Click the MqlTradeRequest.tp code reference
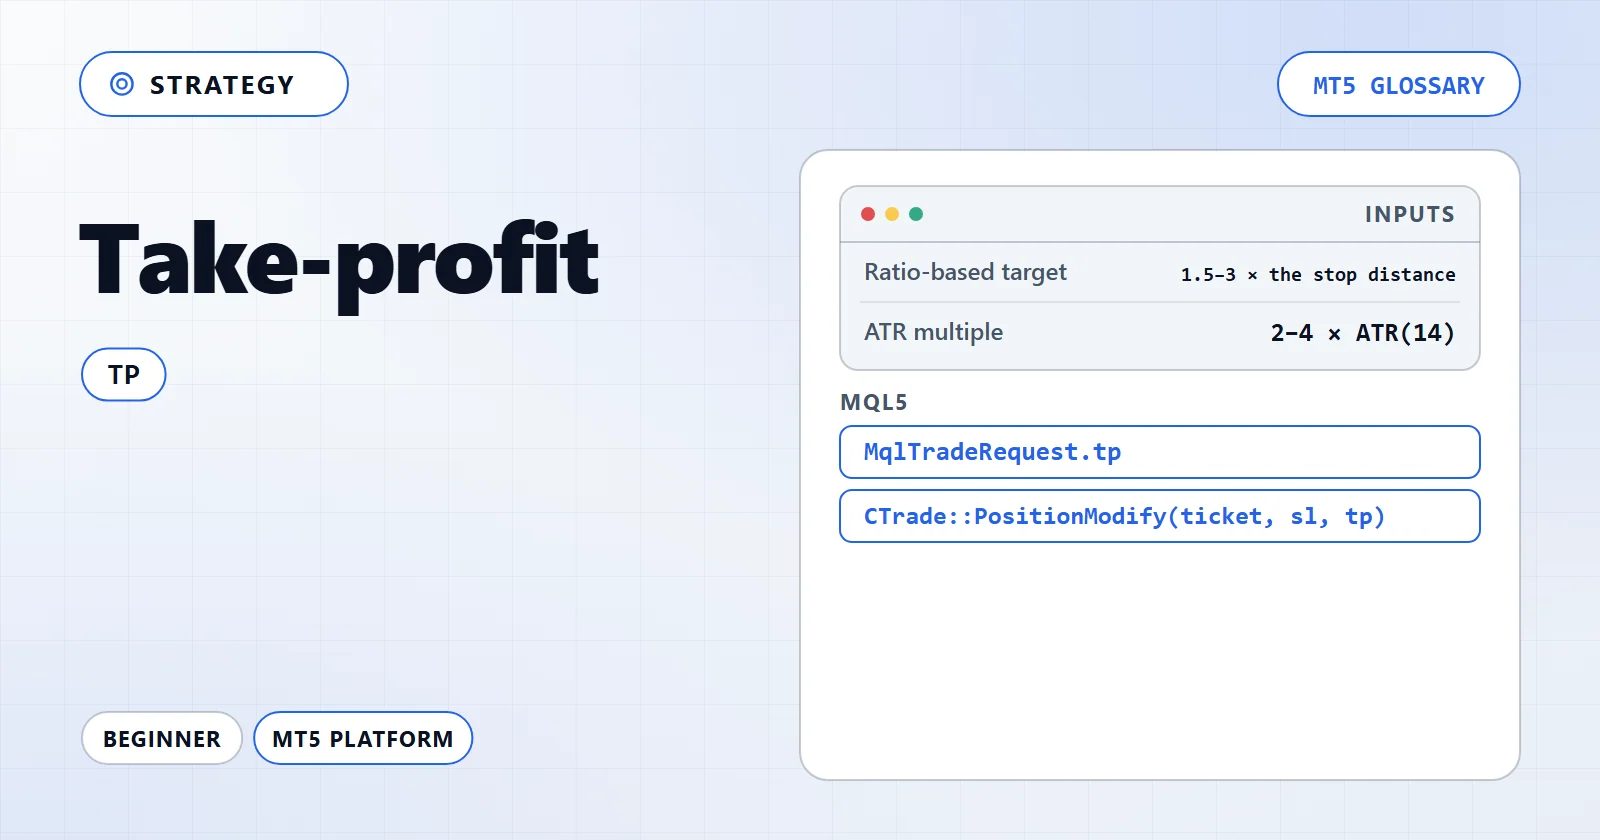Image resolution: width=1600 pixels, height=840 pixels. (x=1160, y=452)
